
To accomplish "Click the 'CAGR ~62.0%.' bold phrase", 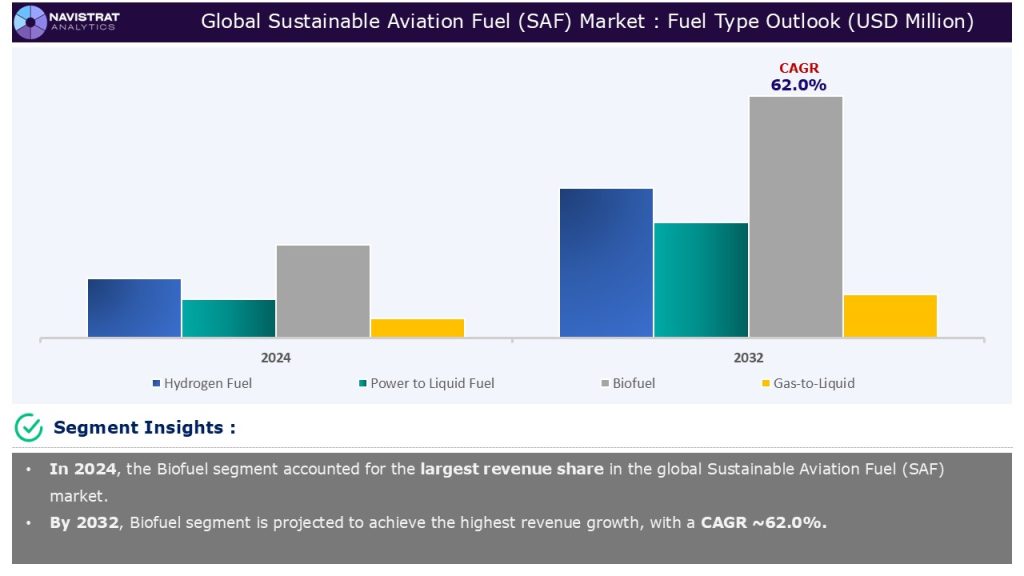I will 763,522.
